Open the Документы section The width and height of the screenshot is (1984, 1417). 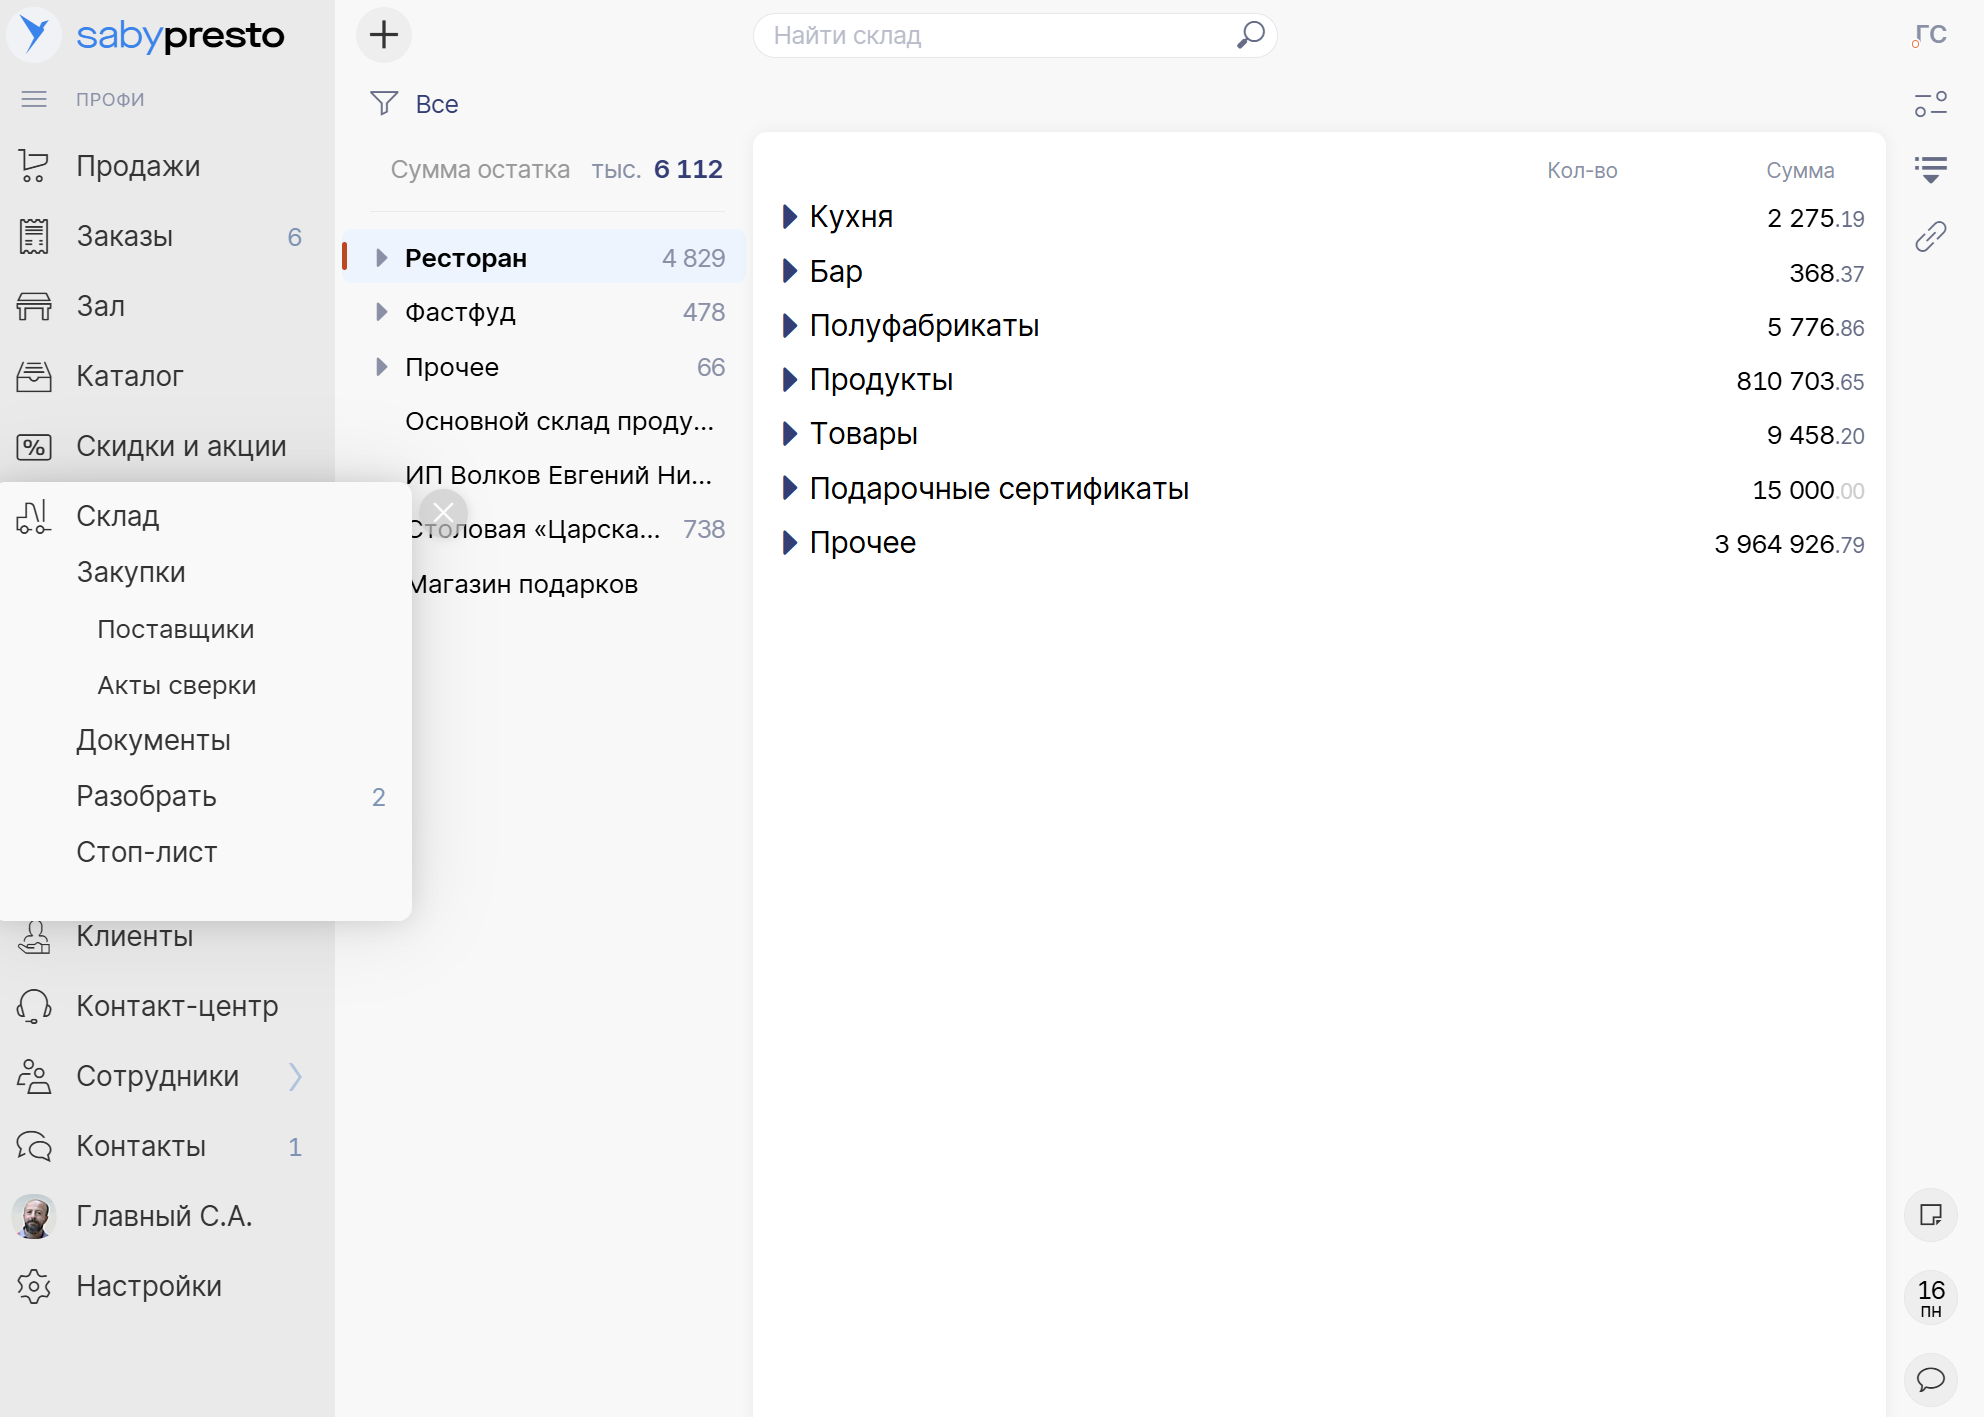tap(154, 740)
